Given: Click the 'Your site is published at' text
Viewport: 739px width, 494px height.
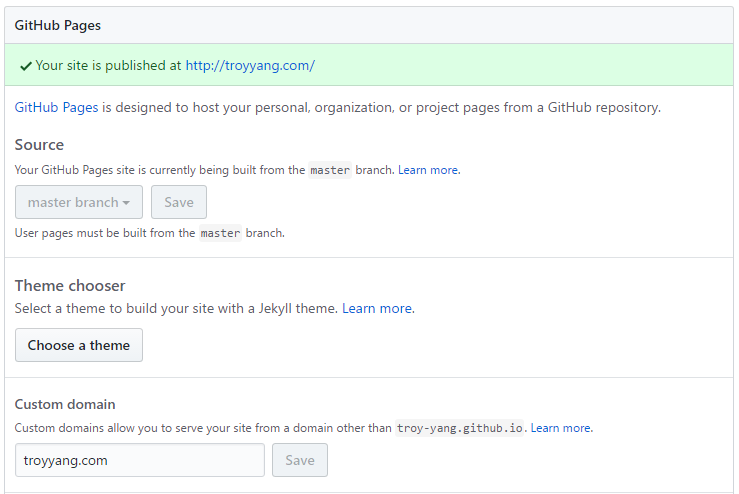Looking at the screenshot, I should [x=108, y=65].
